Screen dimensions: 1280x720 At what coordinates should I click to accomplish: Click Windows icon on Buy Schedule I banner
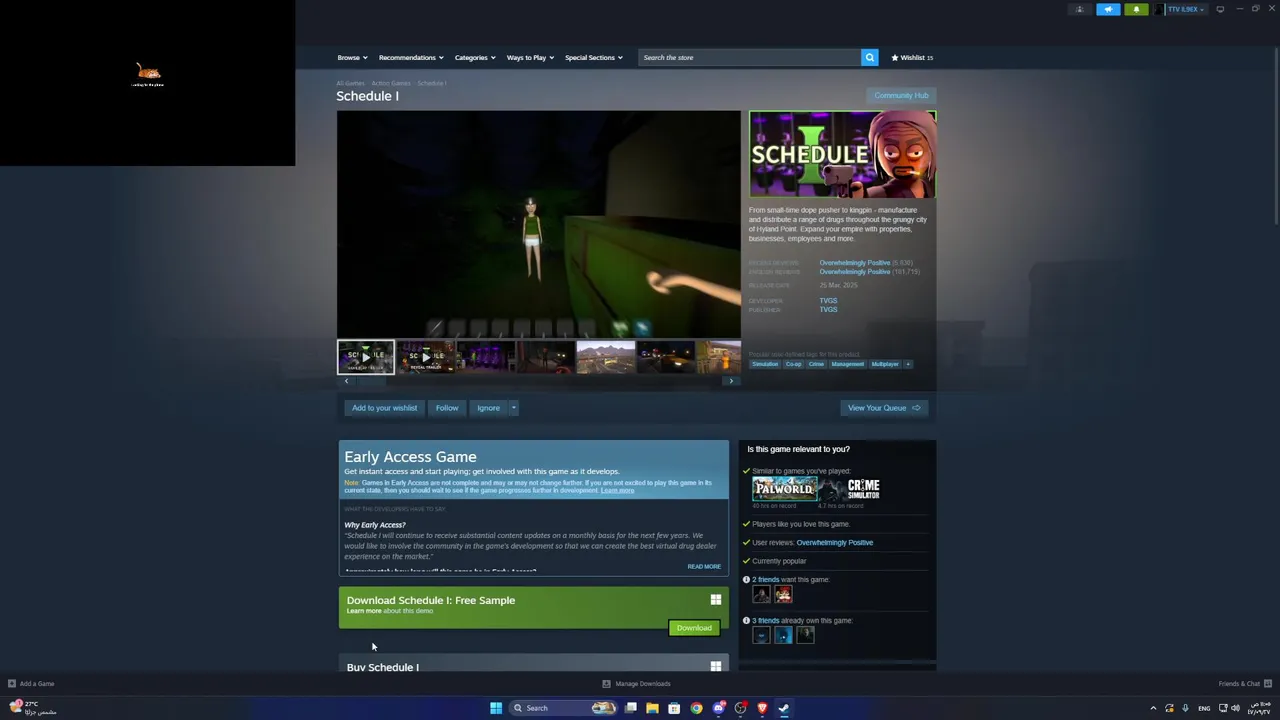click(715, 666)
